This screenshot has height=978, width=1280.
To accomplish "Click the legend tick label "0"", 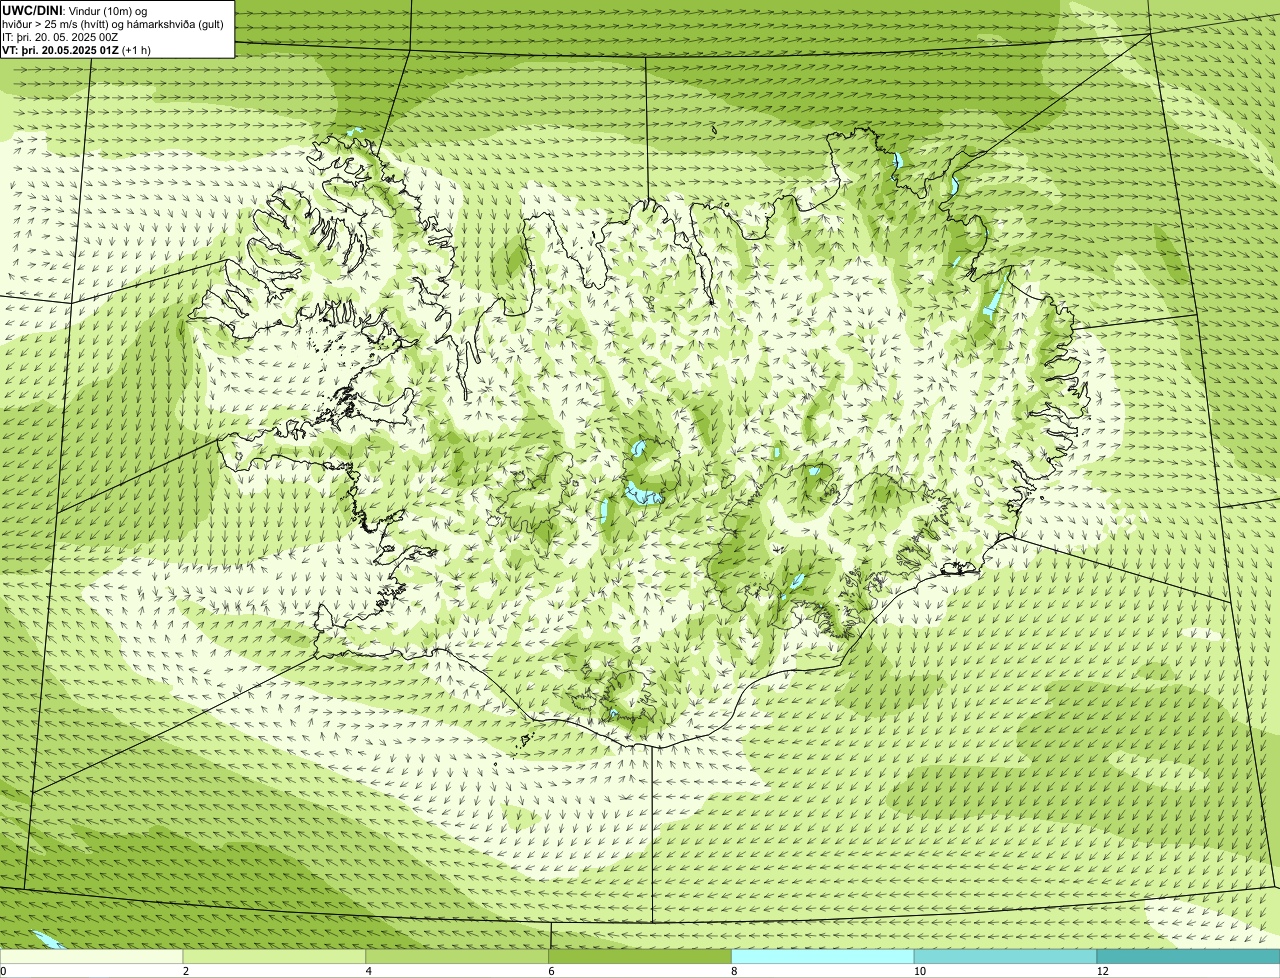I will tap(3, 971).
